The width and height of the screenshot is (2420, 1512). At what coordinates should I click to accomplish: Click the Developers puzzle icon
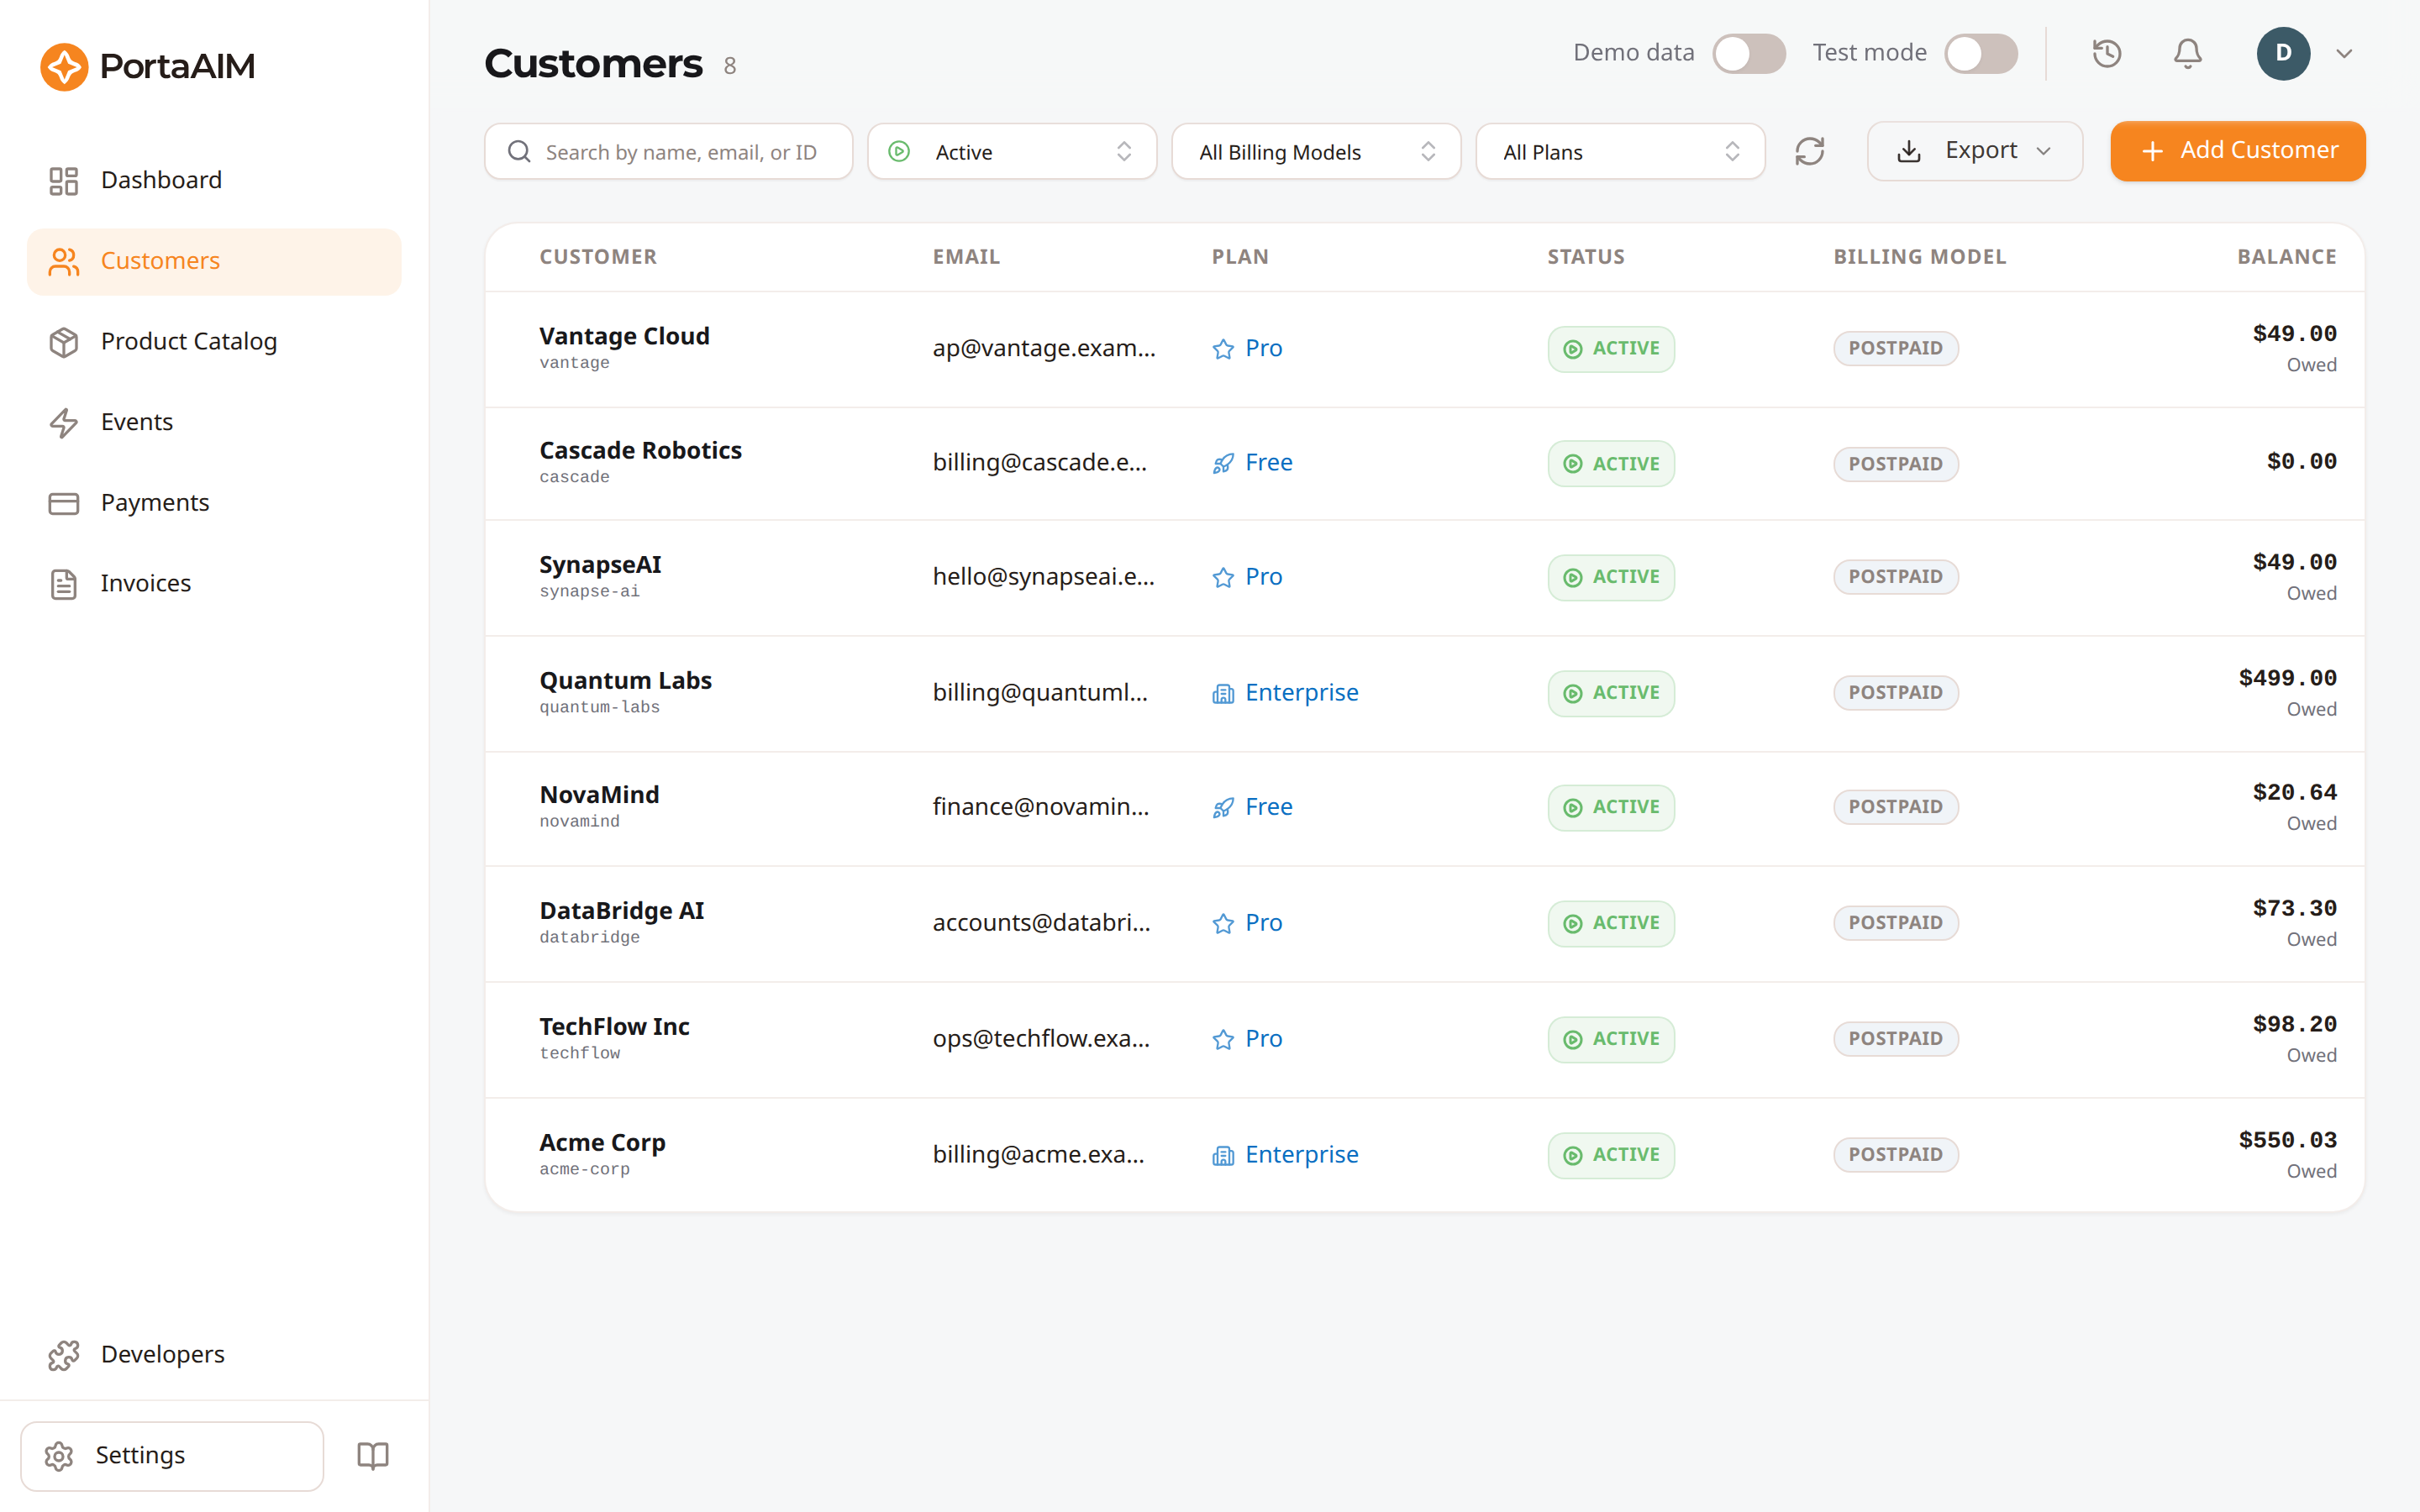click(64, 1355)
